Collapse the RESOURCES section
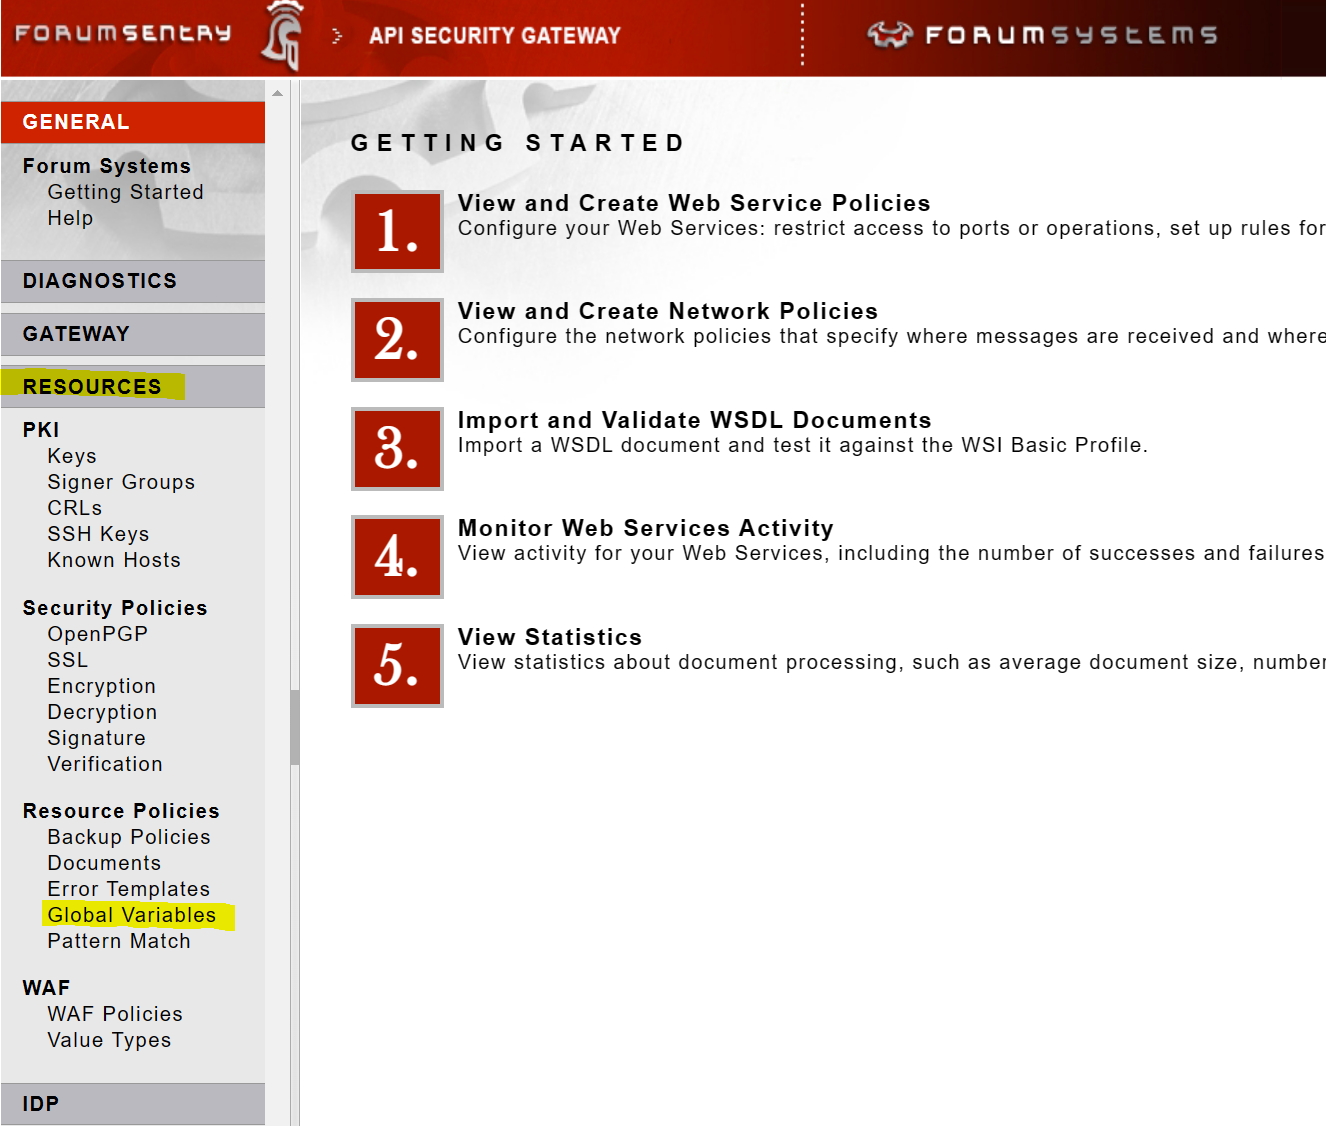This screenshot has width=1326, height=1126. (133, 387)
